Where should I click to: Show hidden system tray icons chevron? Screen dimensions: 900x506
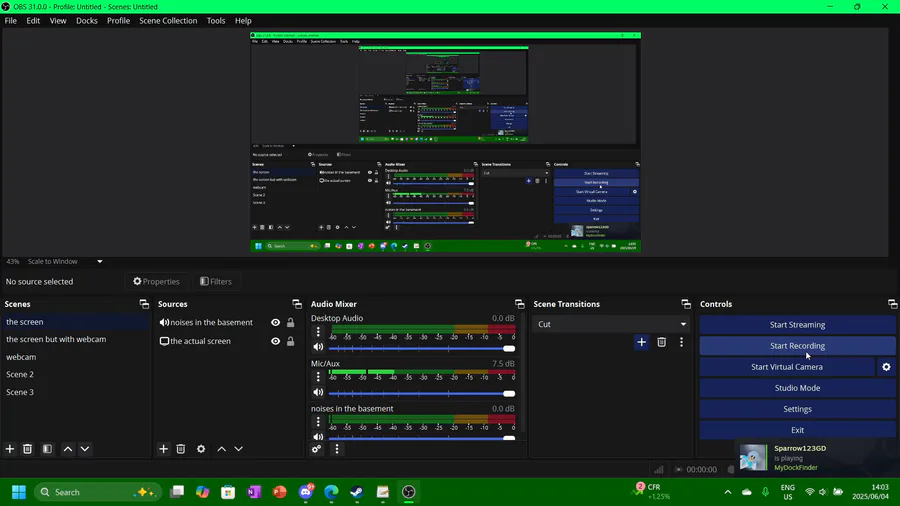pyautogui.click(x=728, y=492)
